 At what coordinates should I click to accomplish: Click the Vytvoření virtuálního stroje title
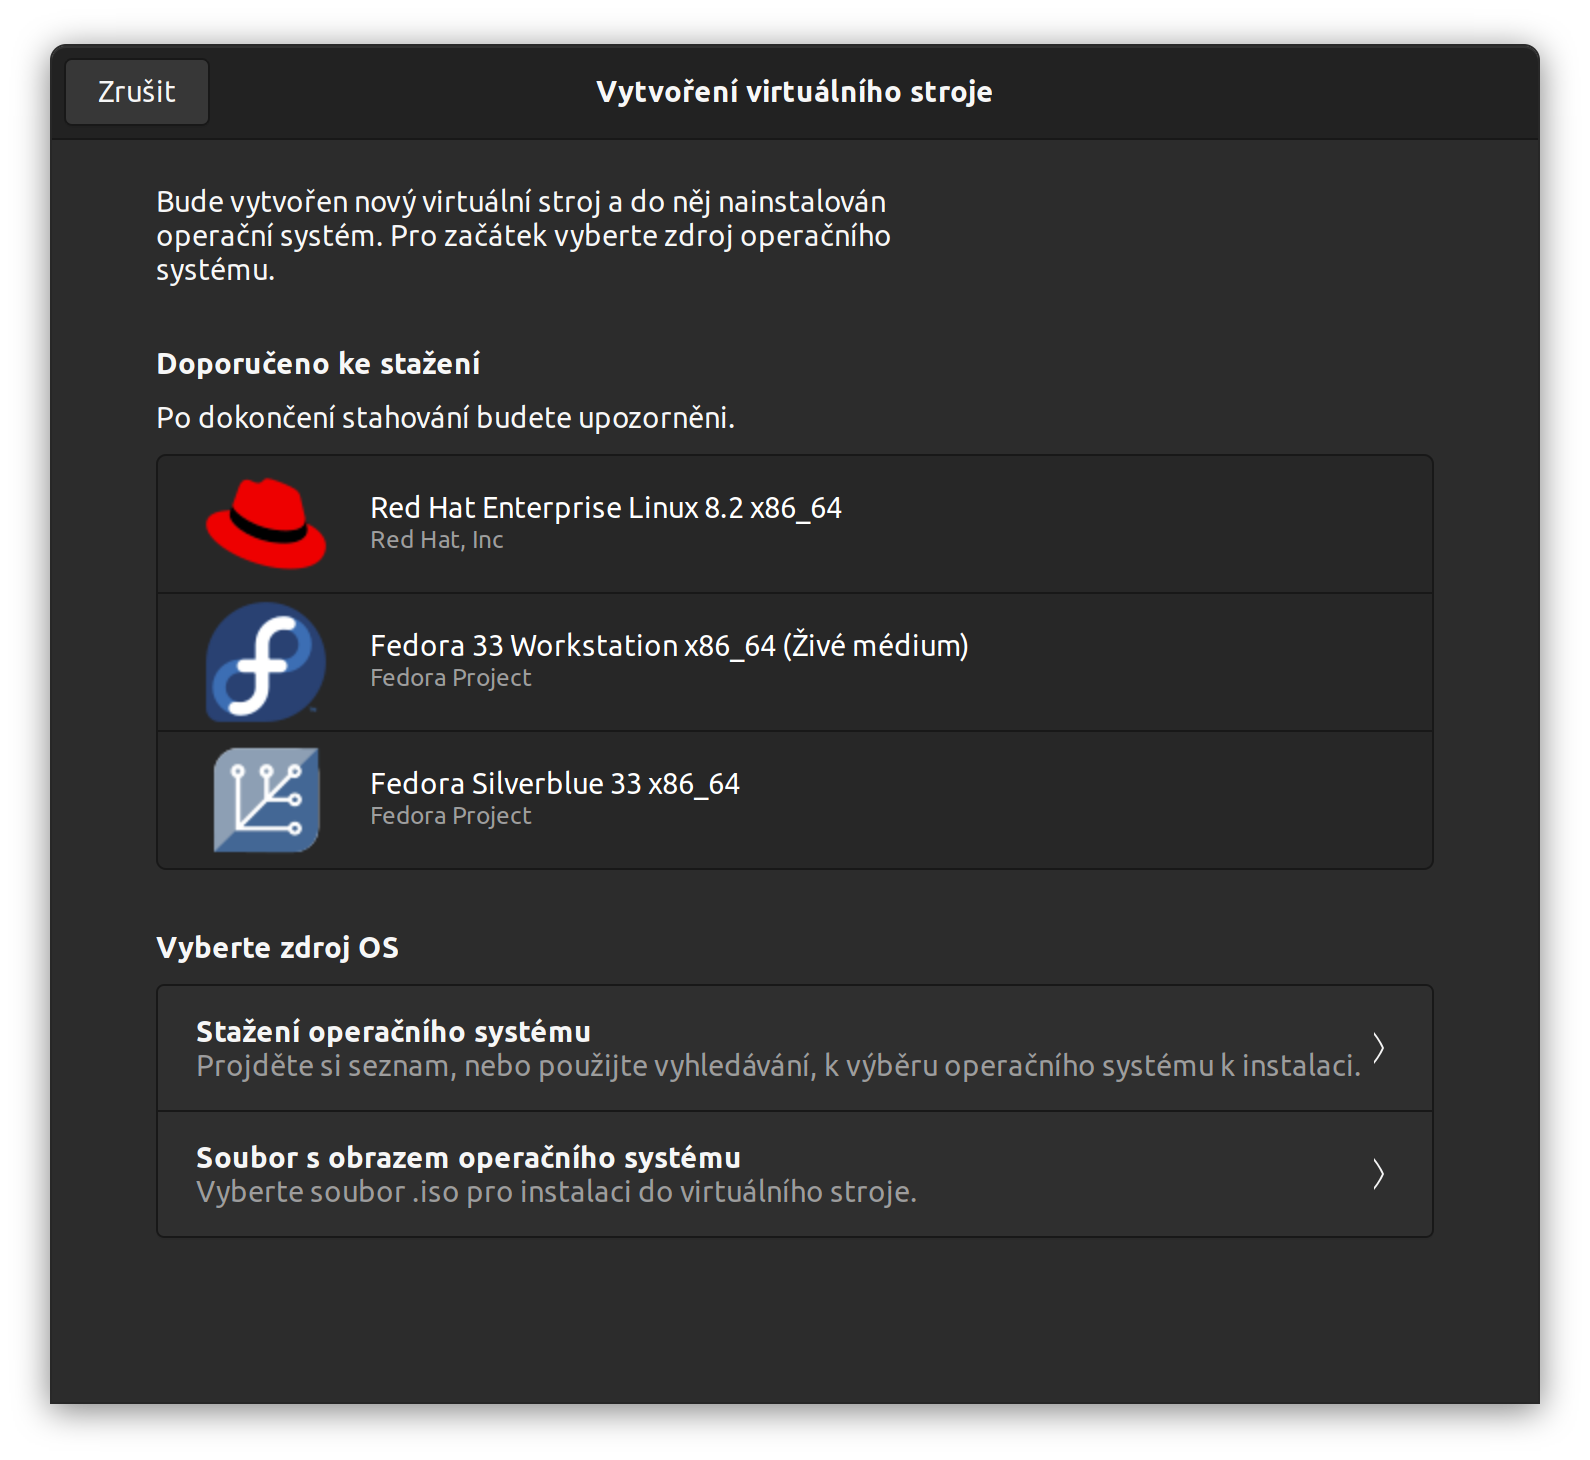[x=794, y=92]
